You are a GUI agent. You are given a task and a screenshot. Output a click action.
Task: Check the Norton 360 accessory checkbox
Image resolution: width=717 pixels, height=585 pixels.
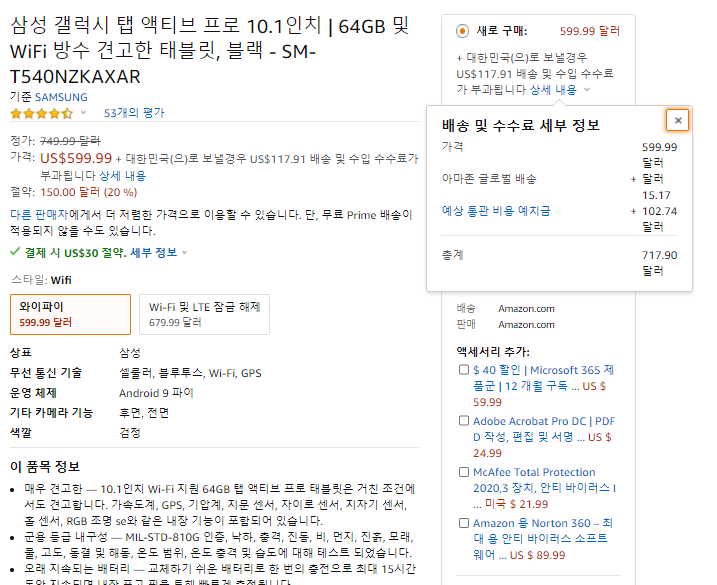pyautogui.click(x=464, y=523)
